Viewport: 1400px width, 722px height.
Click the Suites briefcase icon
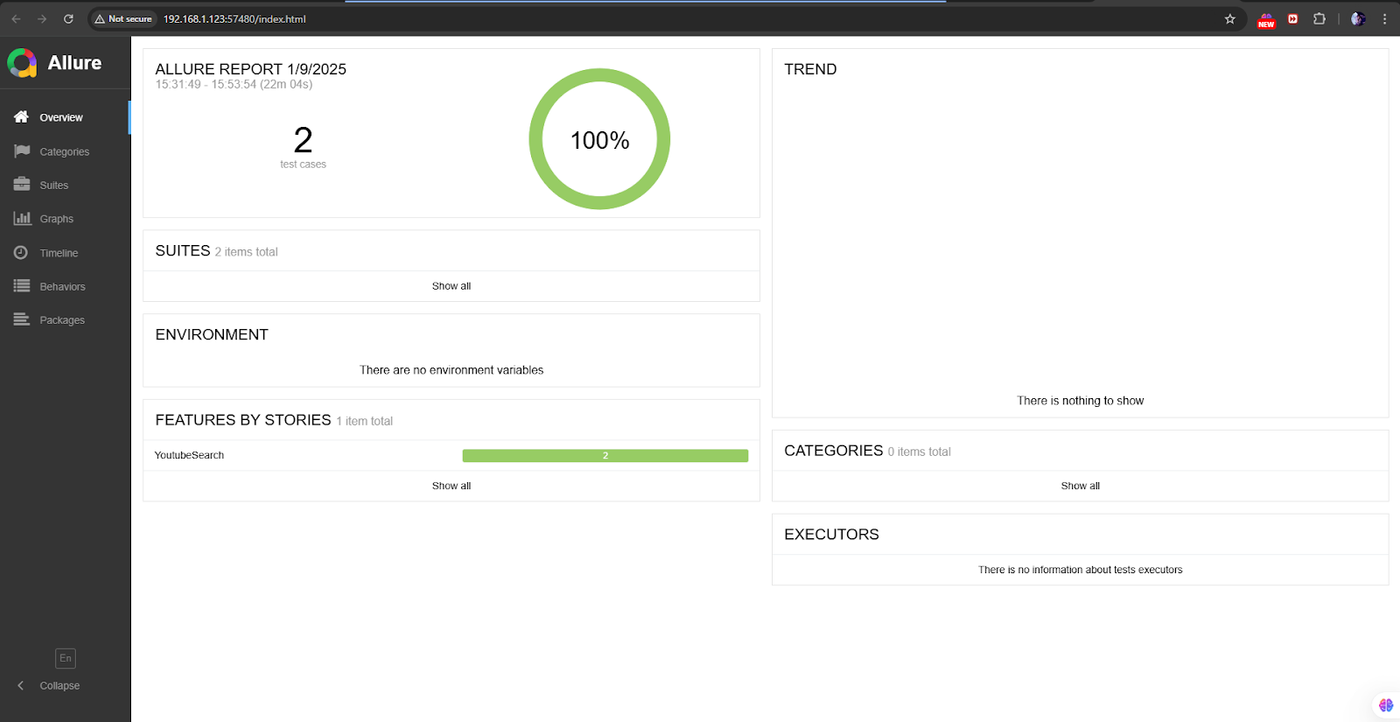(x=21, y=184)
